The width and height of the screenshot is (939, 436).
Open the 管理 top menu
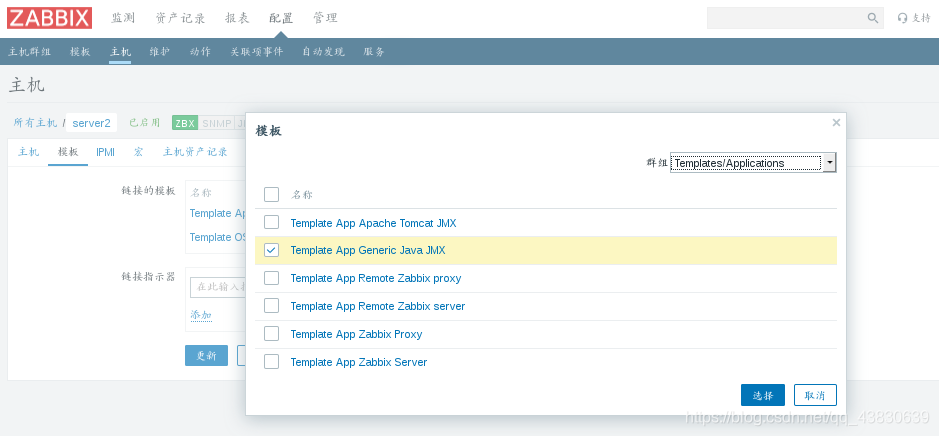[325, 18]
